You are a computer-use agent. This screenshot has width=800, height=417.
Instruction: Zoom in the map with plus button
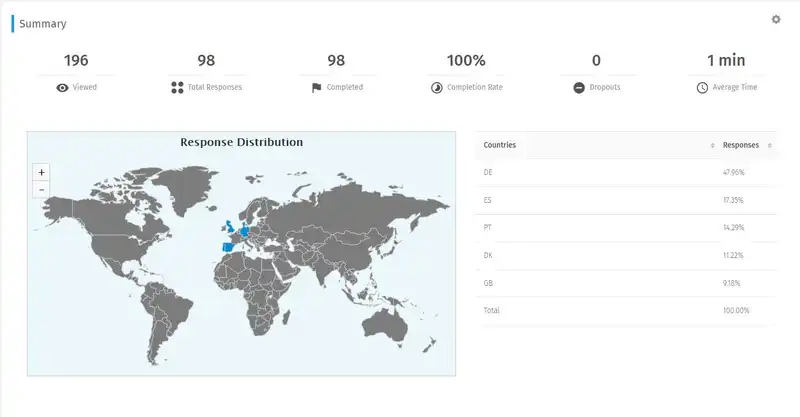pos(41,173)
